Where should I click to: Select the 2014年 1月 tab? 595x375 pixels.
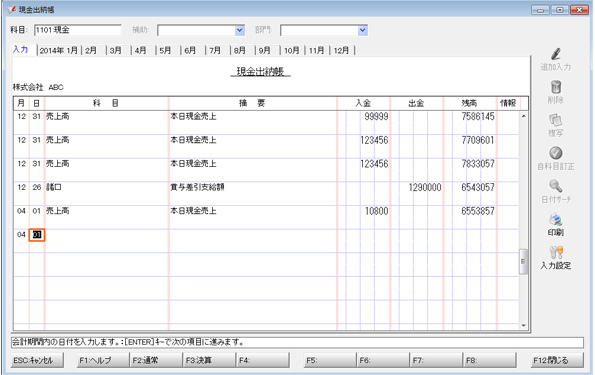tap(59, 50)
